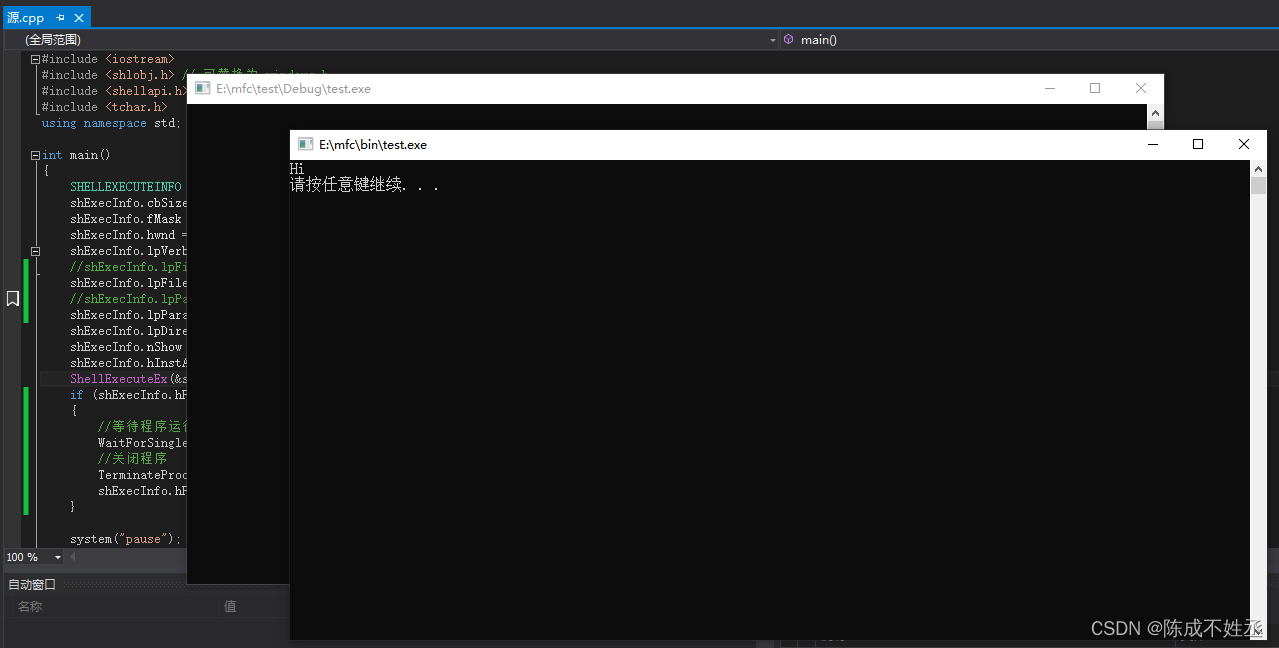The height and width of the screenshot is (648, 1279).
Task: Collapse outline marker at shExecInfo.lpVerb line
Action: click(x=35, y=251)
